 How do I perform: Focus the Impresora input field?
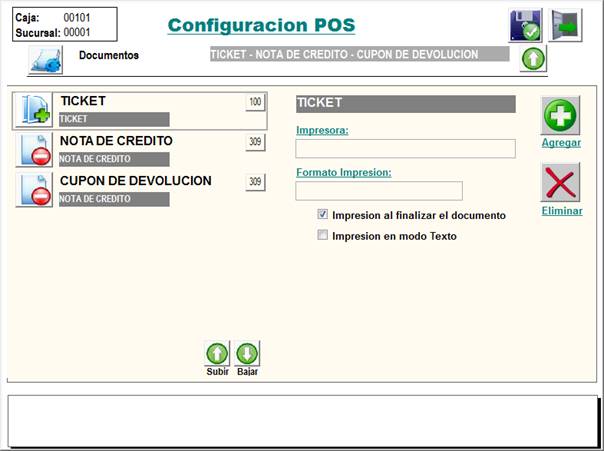pos(405,149)
